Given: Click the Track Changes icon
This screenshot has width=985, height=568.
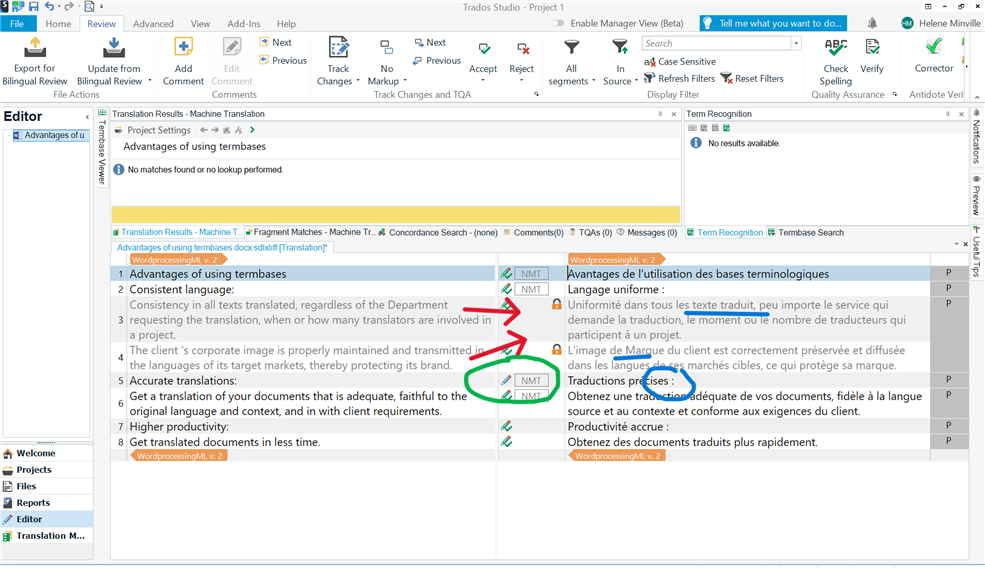Looking at the screenshot, I should point(338,48).
